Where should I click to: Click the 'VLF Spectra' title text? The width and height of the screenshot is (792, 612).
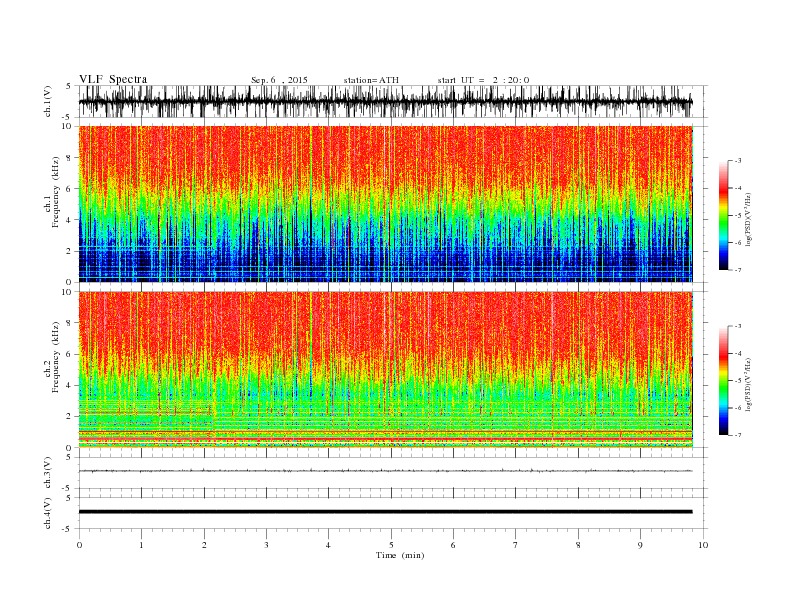(113, 79)
